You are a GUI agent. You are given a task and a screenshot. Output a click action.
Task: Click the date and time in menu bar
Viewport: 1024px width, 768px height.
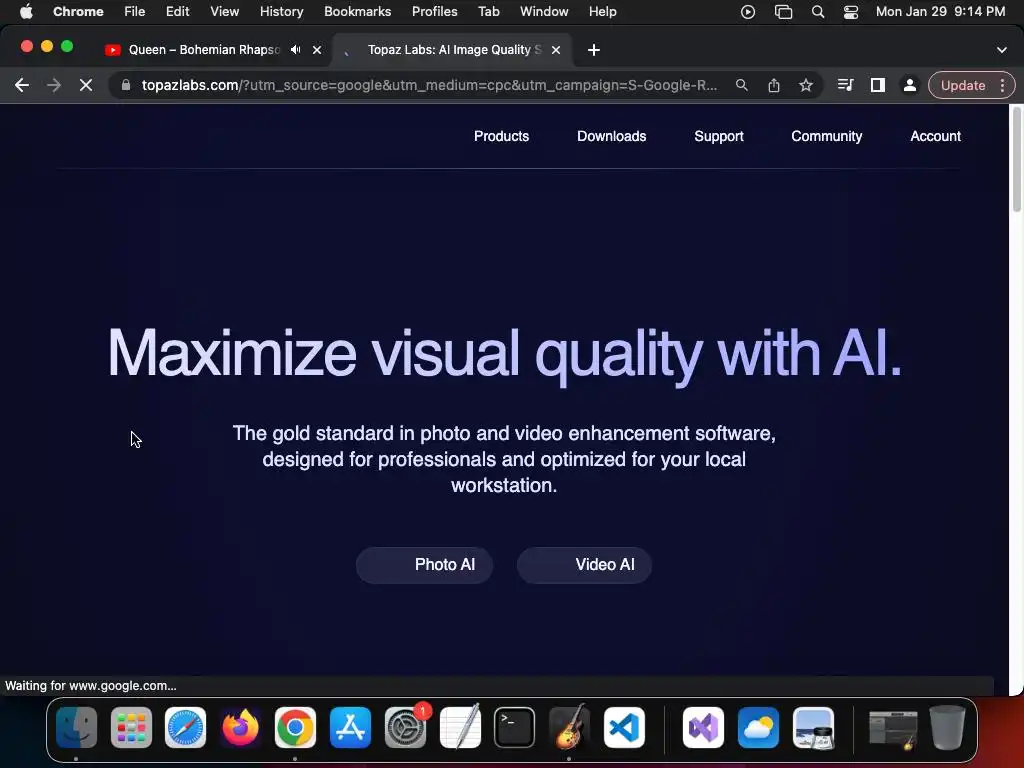point(940,11)
